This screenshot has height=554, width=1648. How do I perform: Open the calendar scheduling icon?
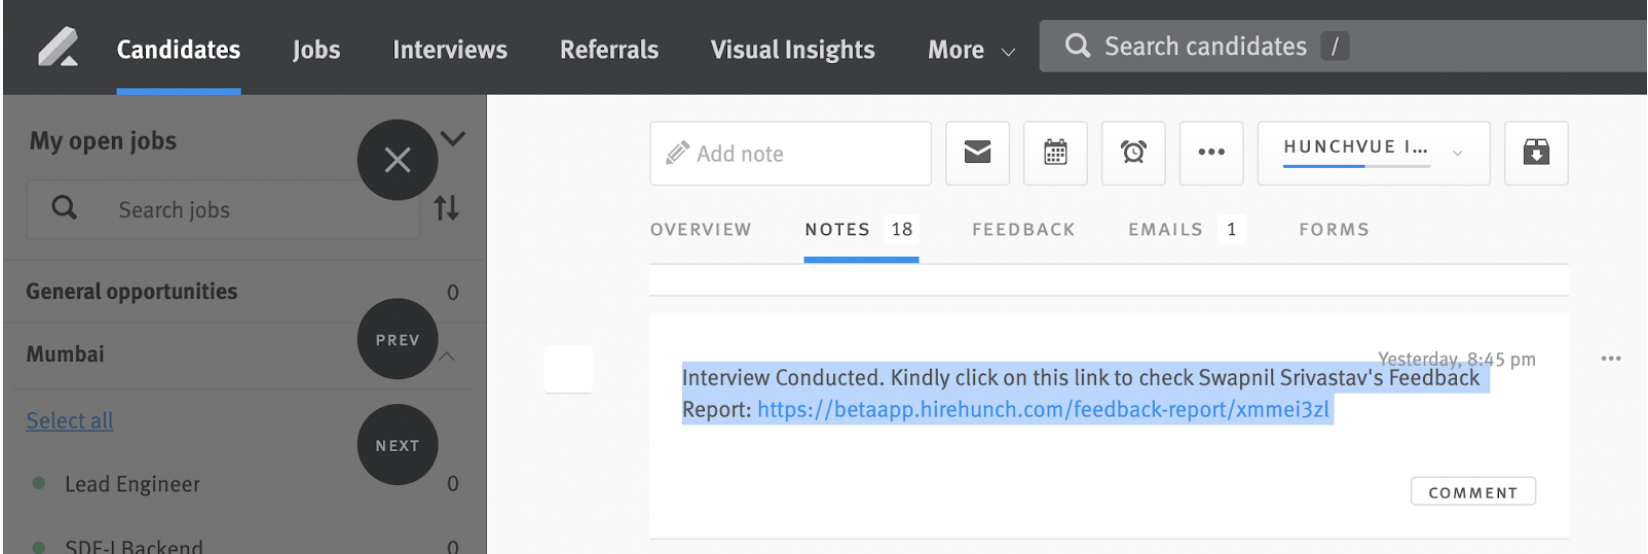[1055, 153]
